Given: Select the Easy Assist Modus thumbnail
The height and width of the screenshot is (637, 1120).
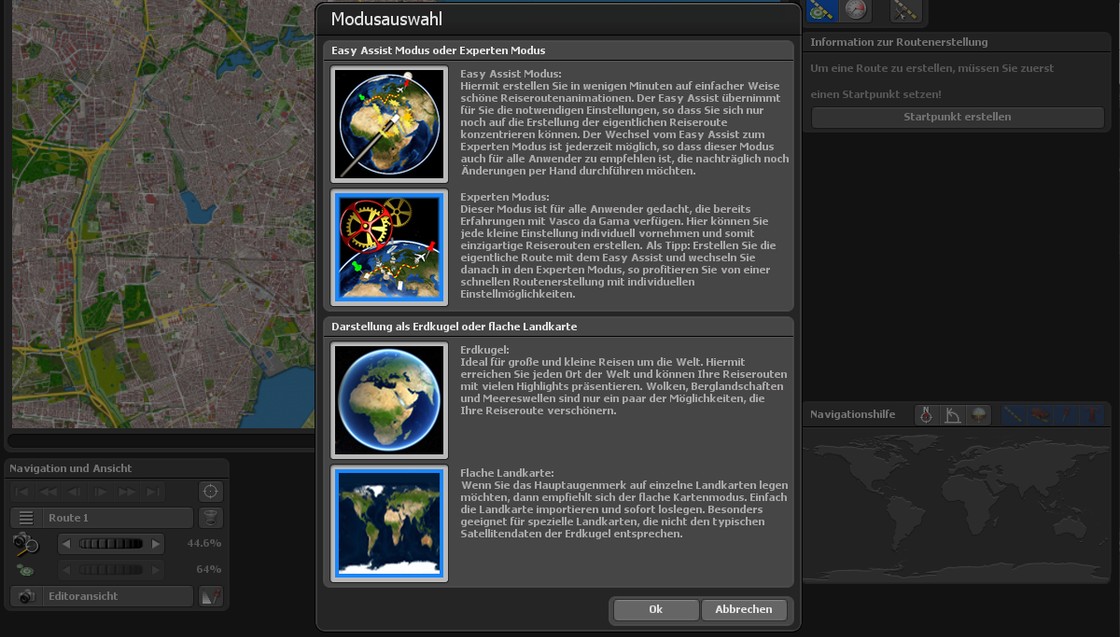Looking at the screenshot, I should 390,124.
